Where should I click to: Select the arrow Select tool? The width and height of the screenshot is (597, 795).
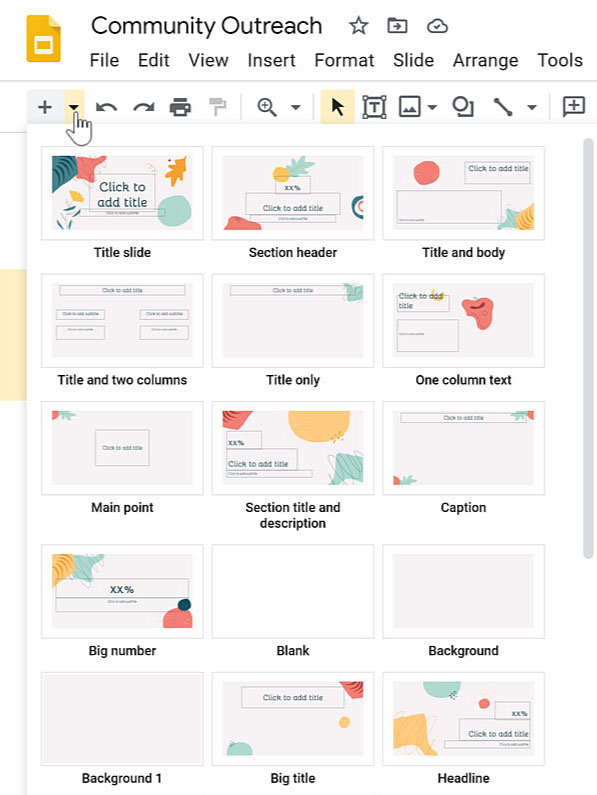coord(337,107)
